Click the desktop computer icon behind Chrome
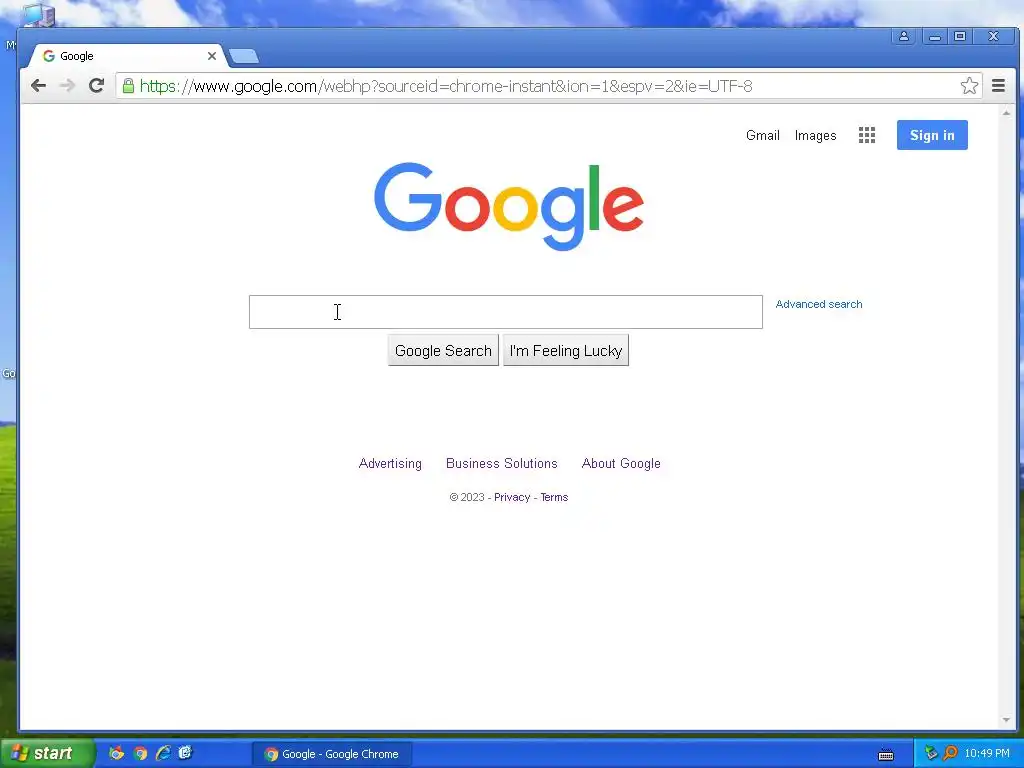The image size is (1024, 768). point(39,14)
